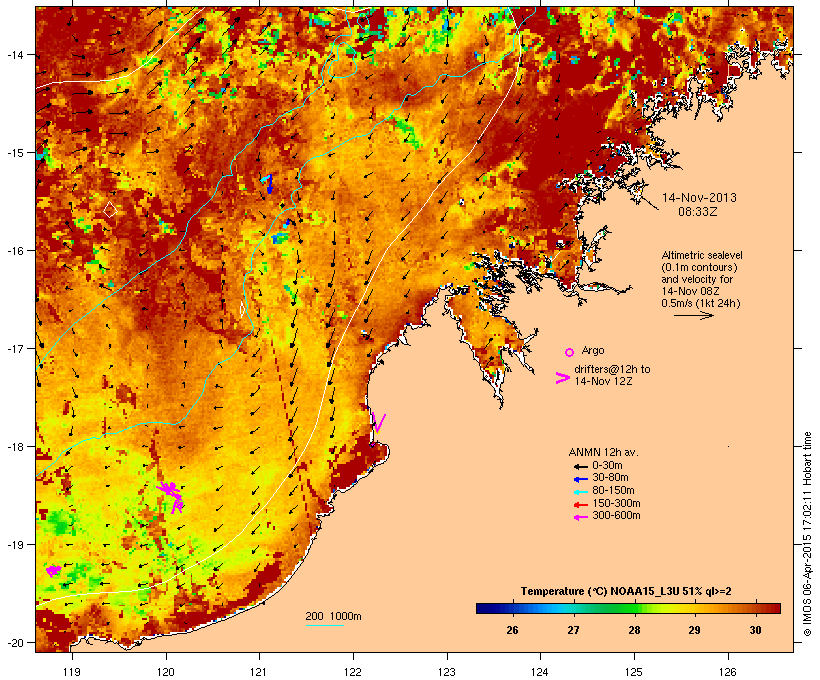
Task: Click the 0.5m/s velocity scale arrow
Action: click(693, 315)
